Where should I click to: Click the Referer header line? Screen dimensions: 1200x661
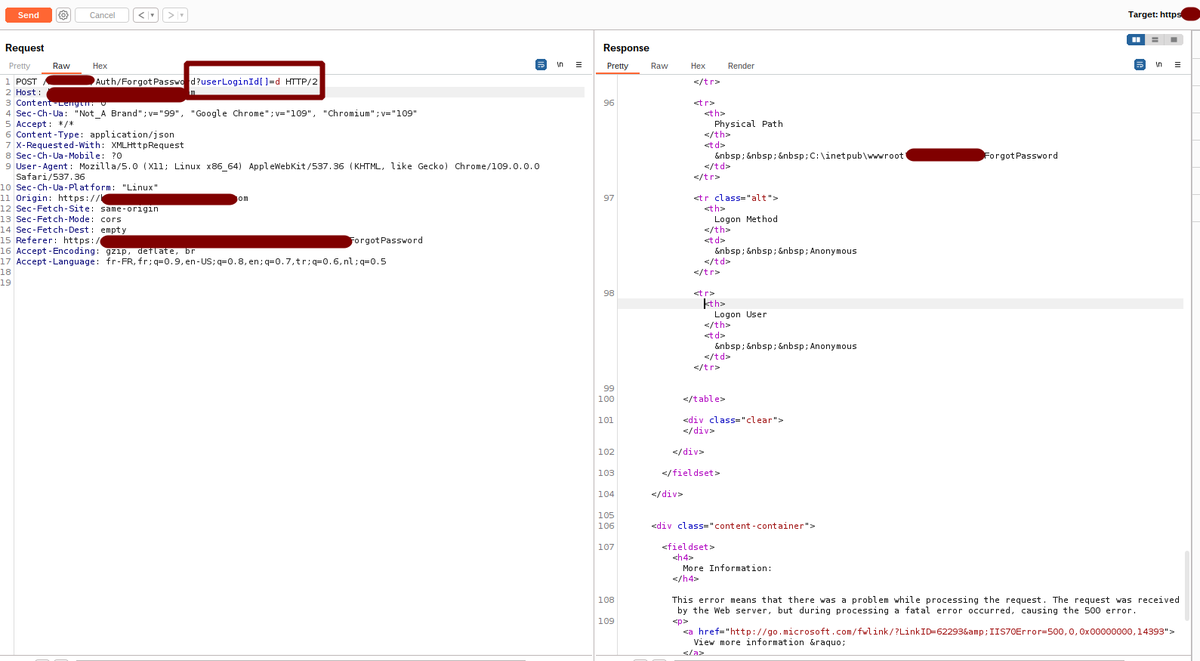point(219,240)
